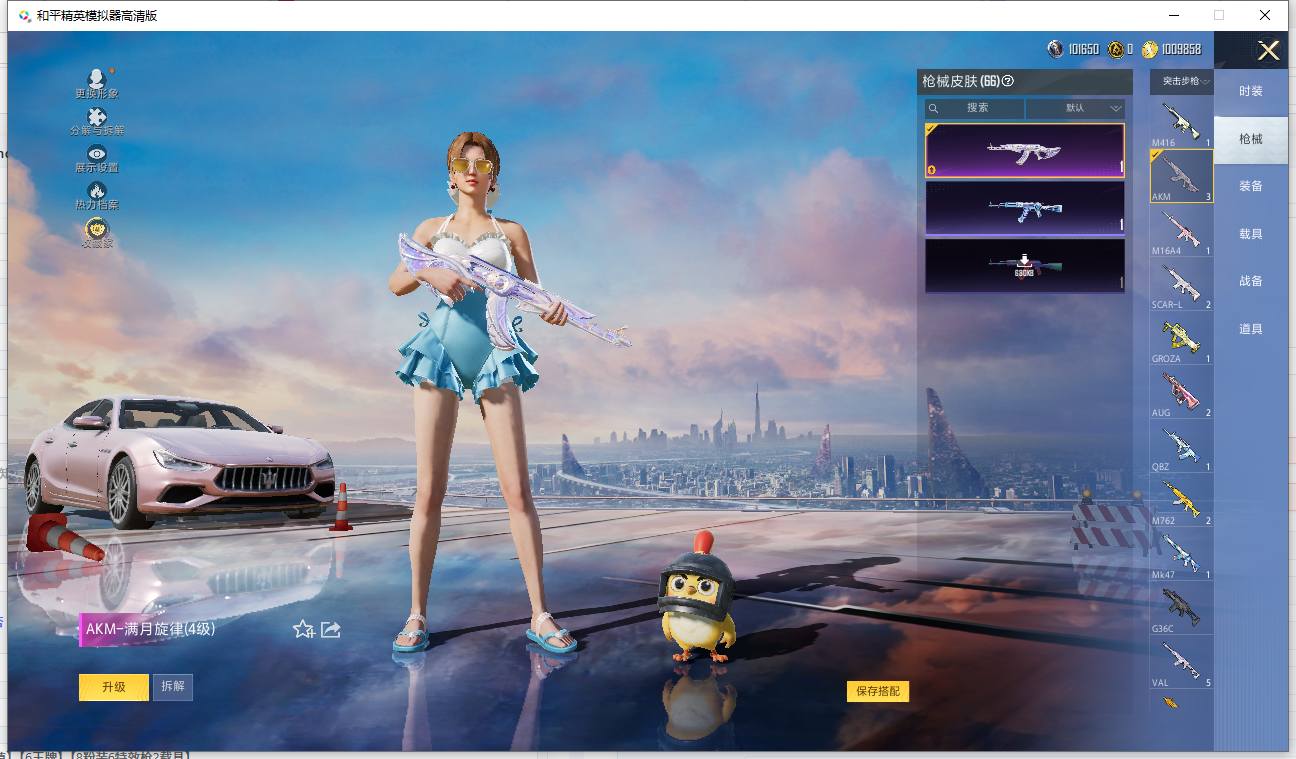Select the M762 weapon in the gun list

[x=1181, y=501]
